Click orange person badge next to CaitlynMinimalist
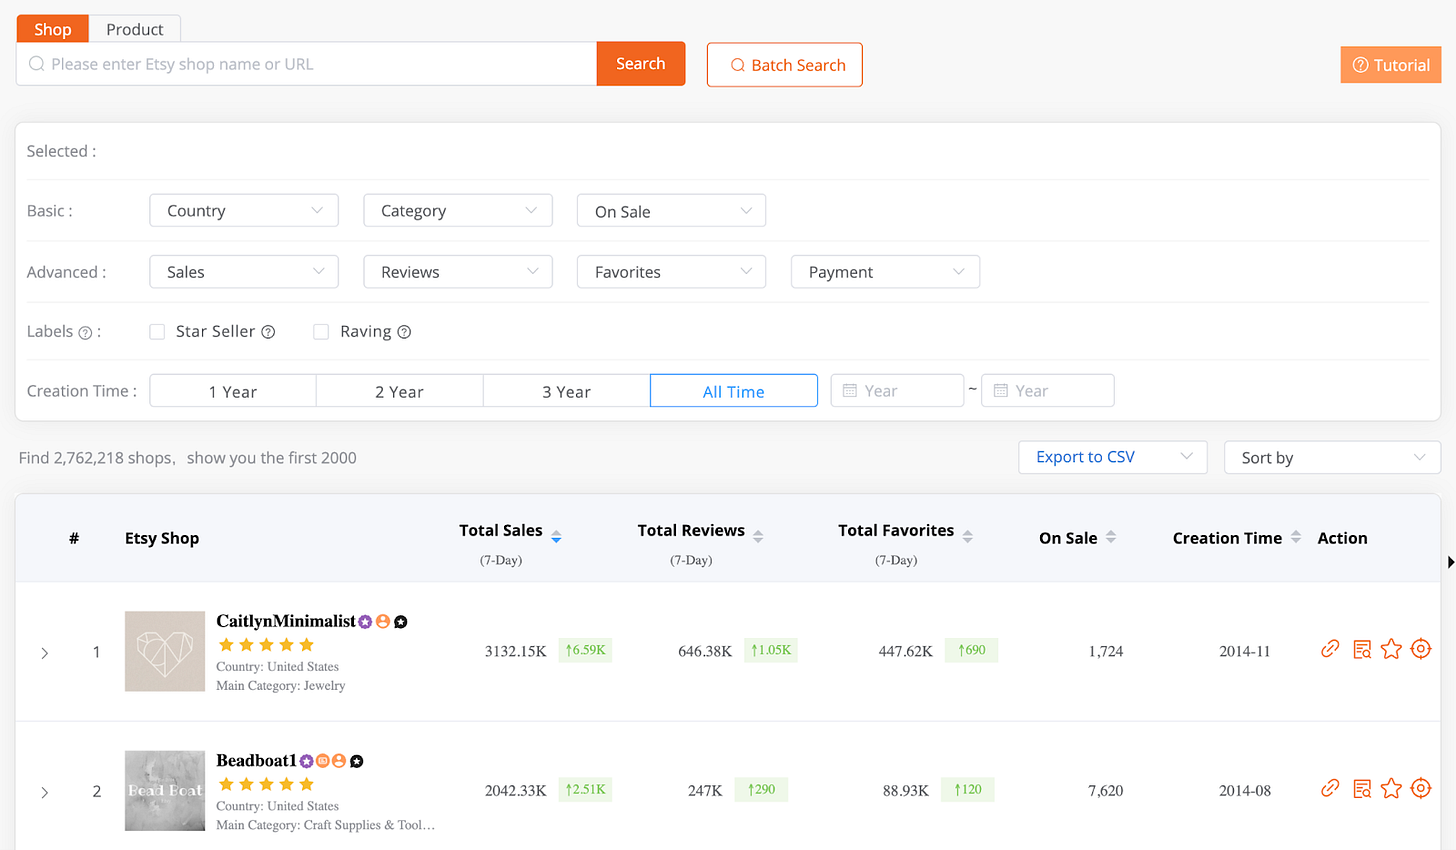This screenshot has width=1456, height=850. click(383, 622)
